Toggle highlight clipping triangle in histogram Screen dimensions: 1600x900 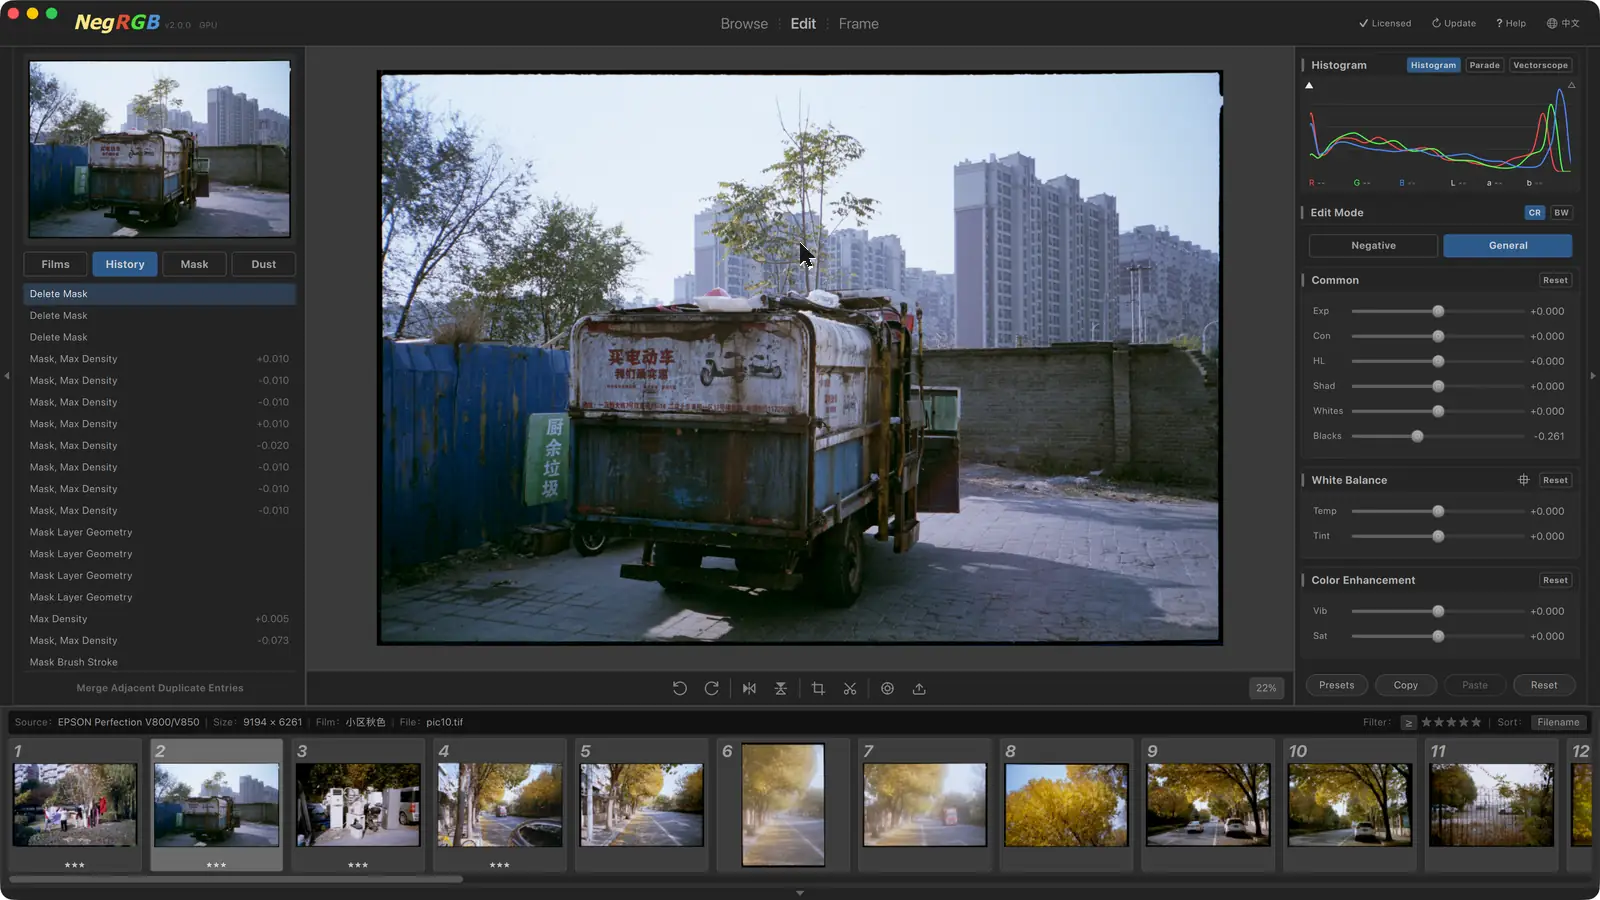coord(1572,85)
